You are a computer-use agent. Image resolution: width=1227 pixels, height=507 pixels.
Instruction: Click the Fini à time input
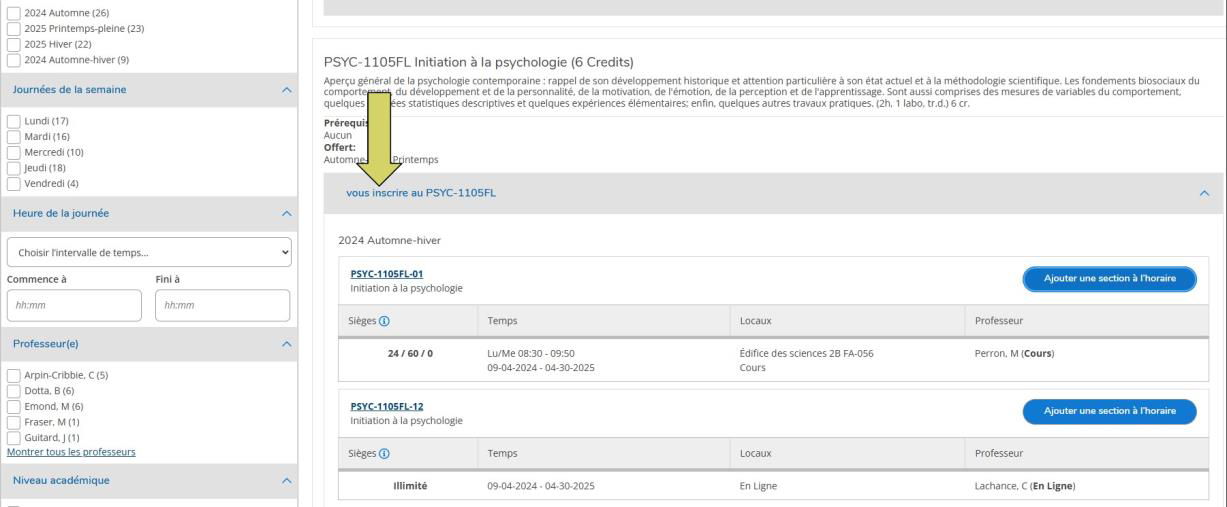point(222,306)
